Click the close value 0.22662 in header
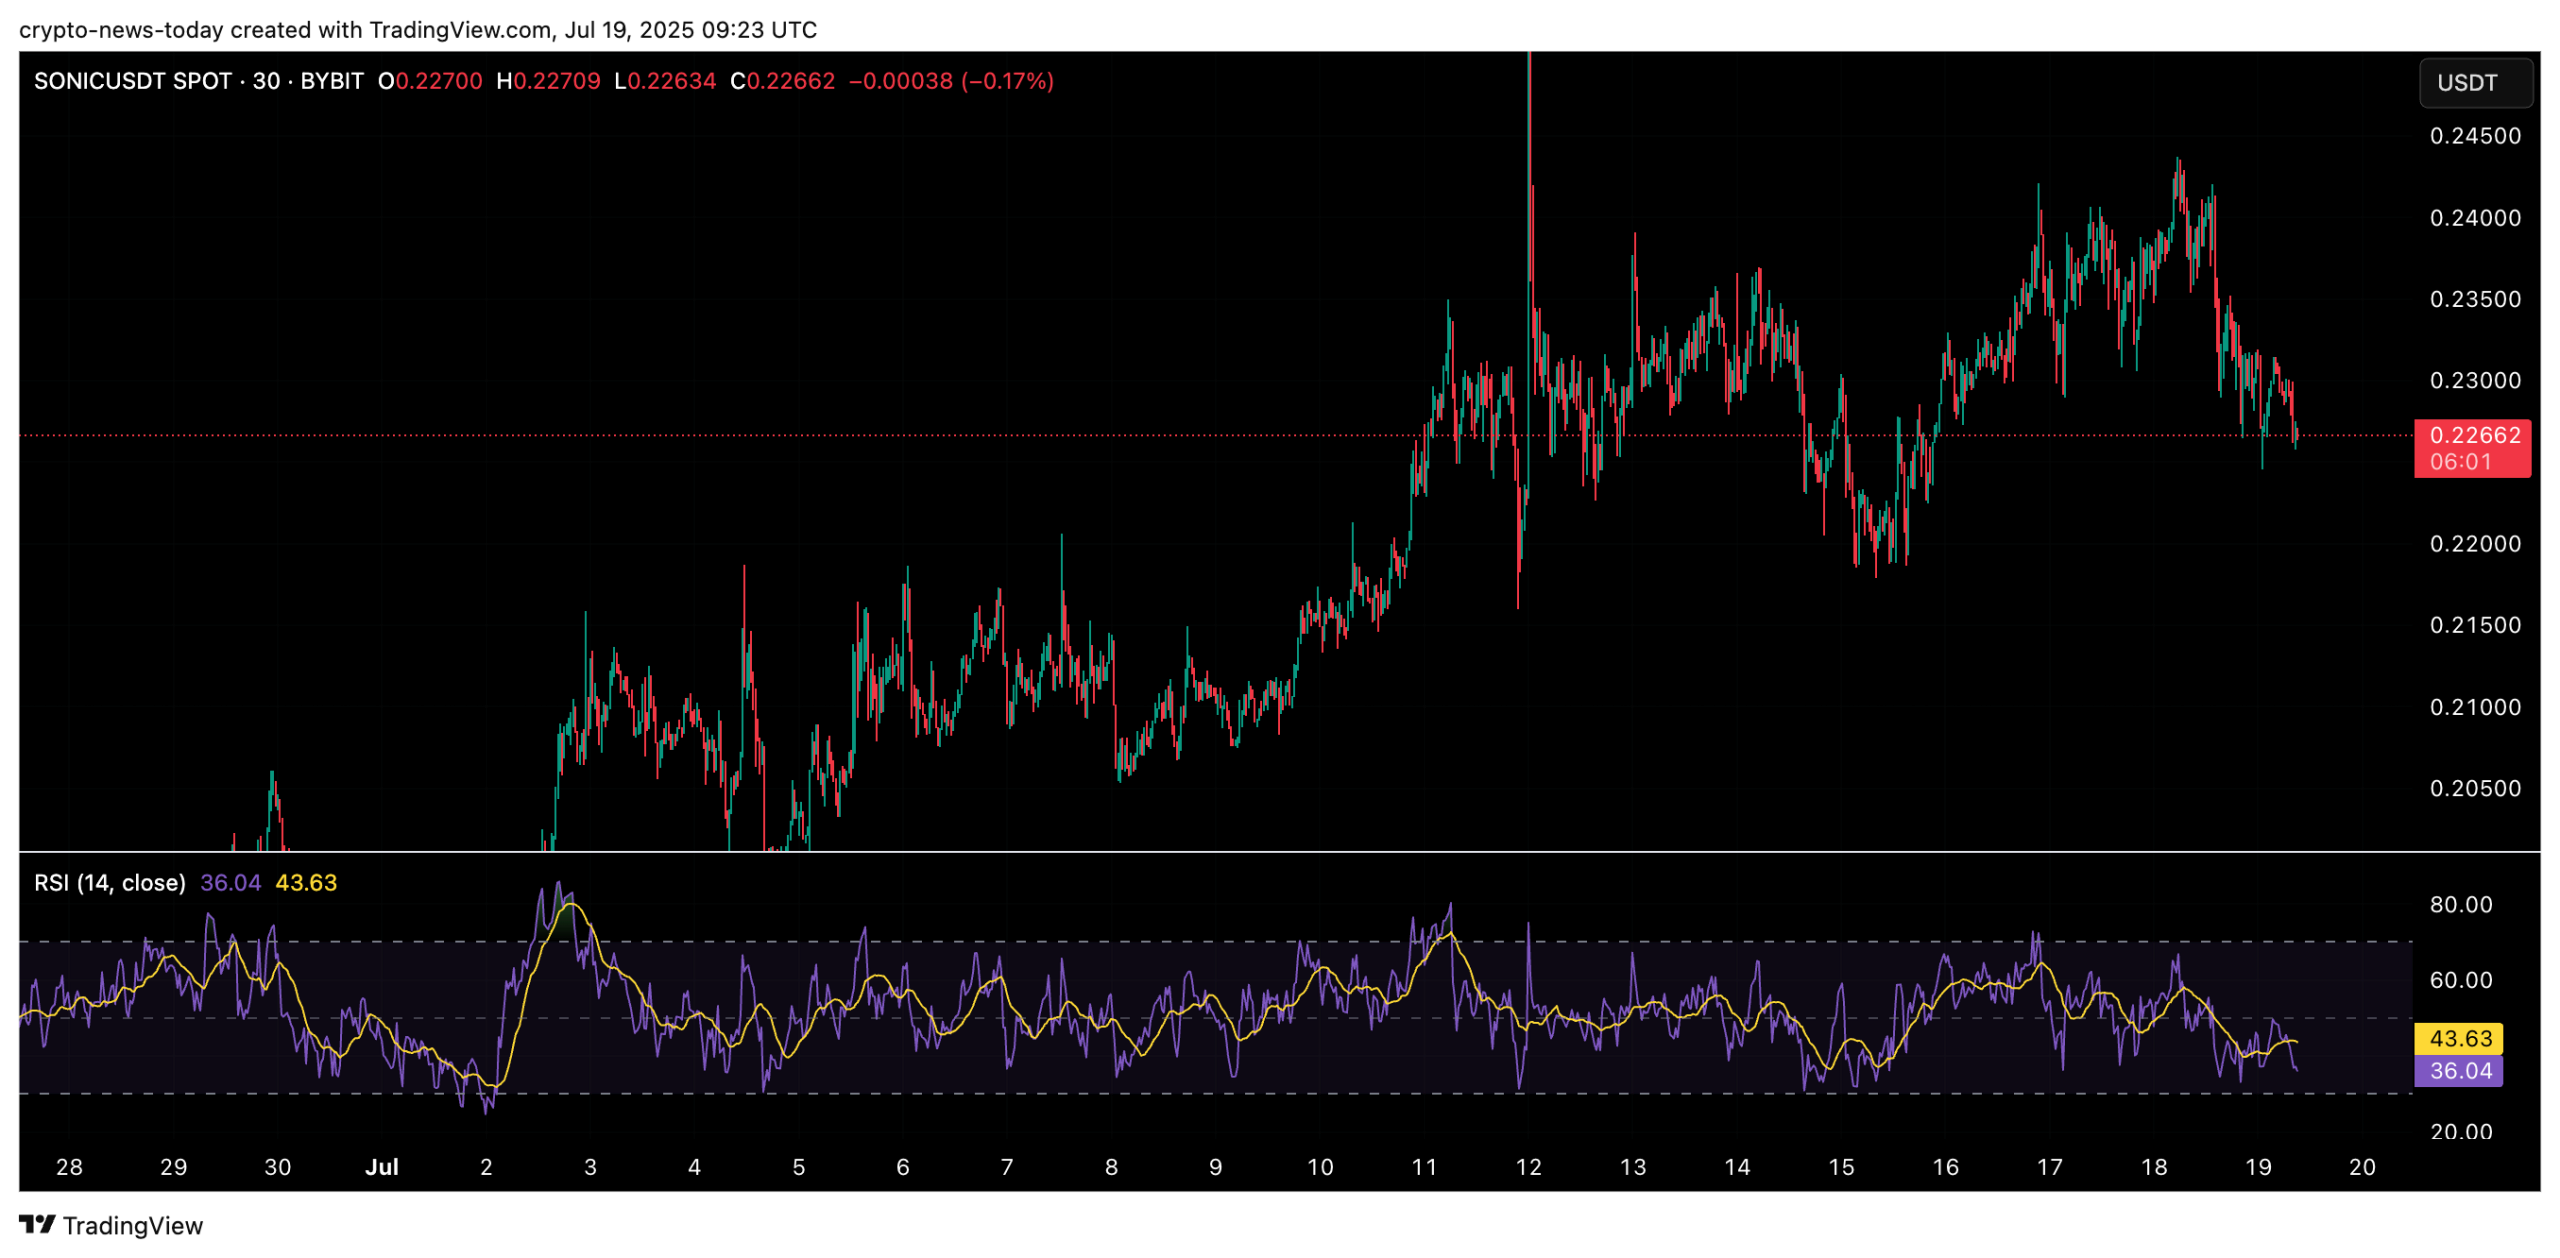 tap(790, 81)
